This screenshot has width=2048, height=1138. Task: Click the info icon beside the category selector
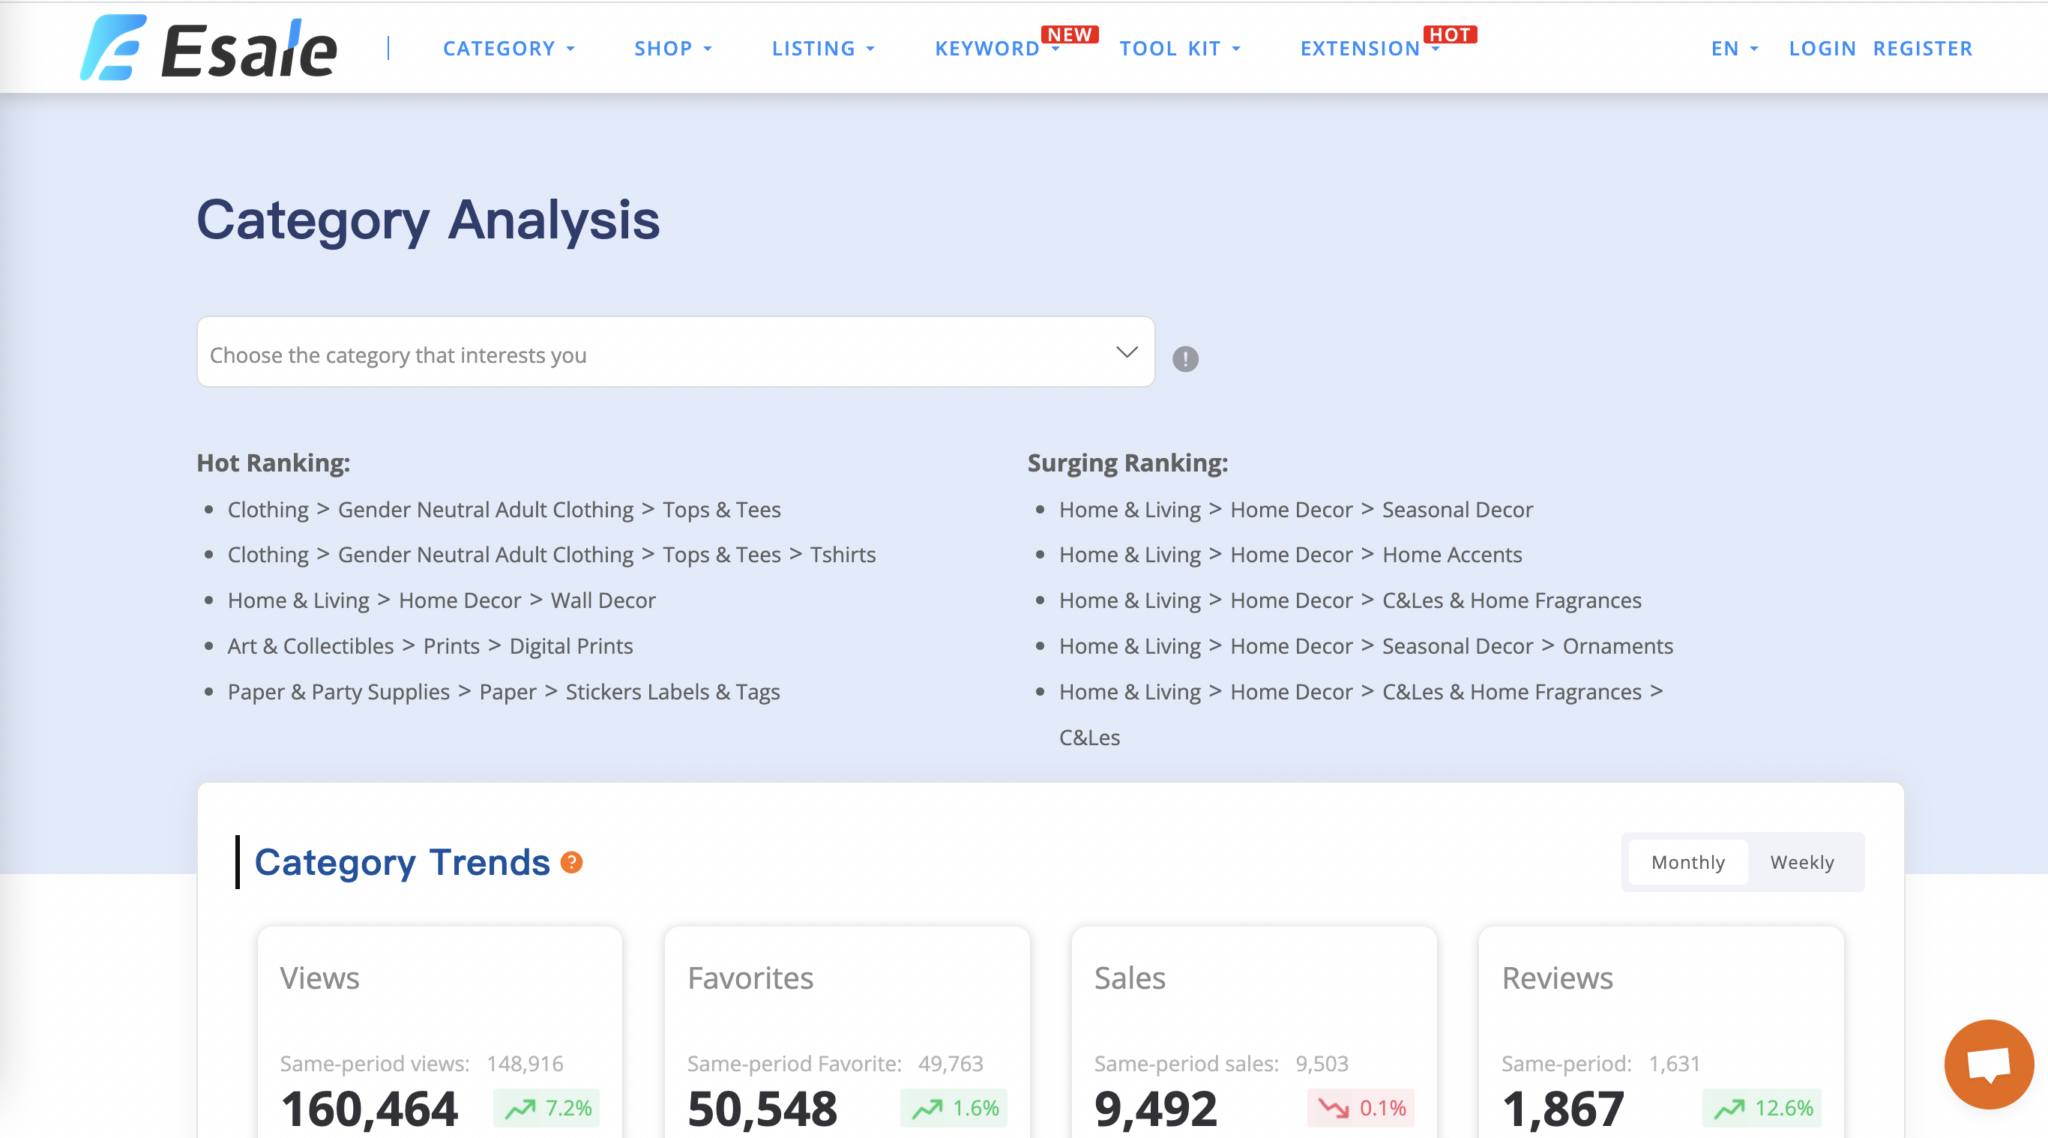(x=1186, y=358)
